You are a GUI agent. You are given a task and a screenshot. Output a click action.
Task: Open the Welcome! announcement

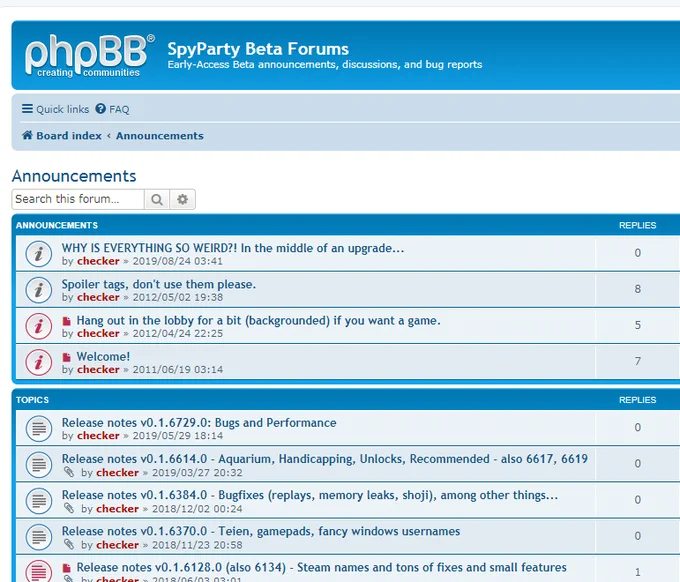point(103,356)
